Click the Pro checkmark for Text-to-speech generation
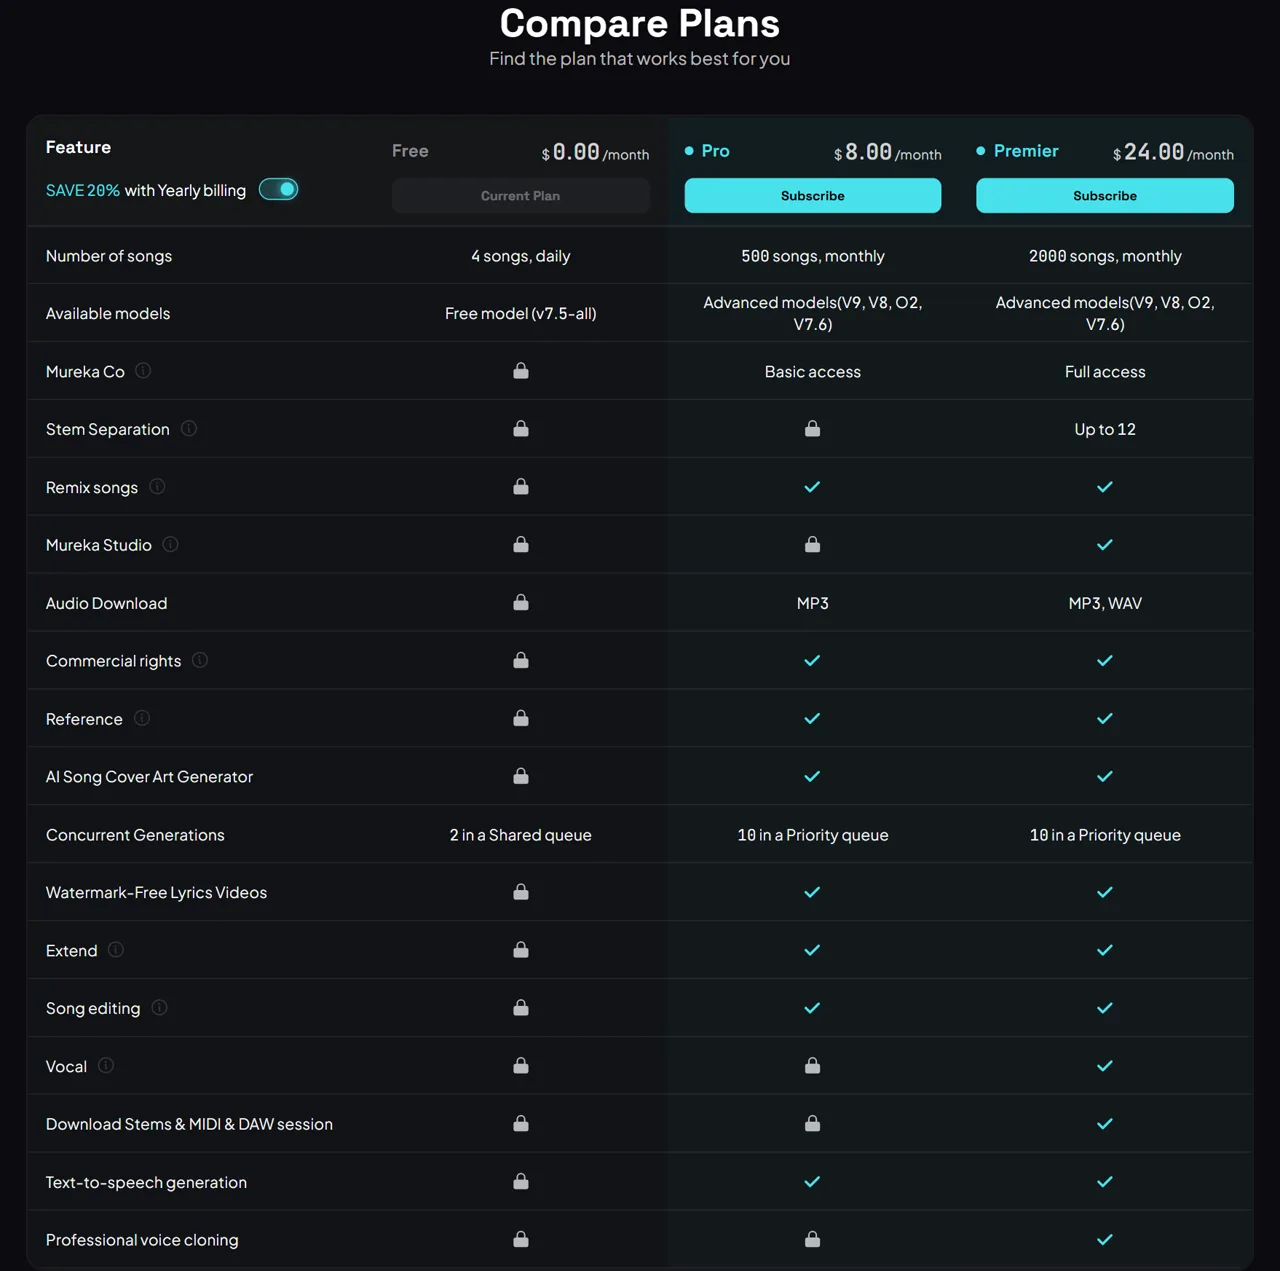Screen dimensions: 1280x1271 point(812,1182)
